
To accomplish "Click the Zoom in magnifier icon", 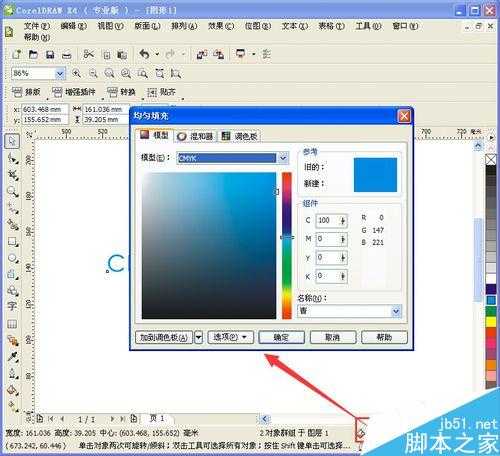I will click(x=77, y=73).
